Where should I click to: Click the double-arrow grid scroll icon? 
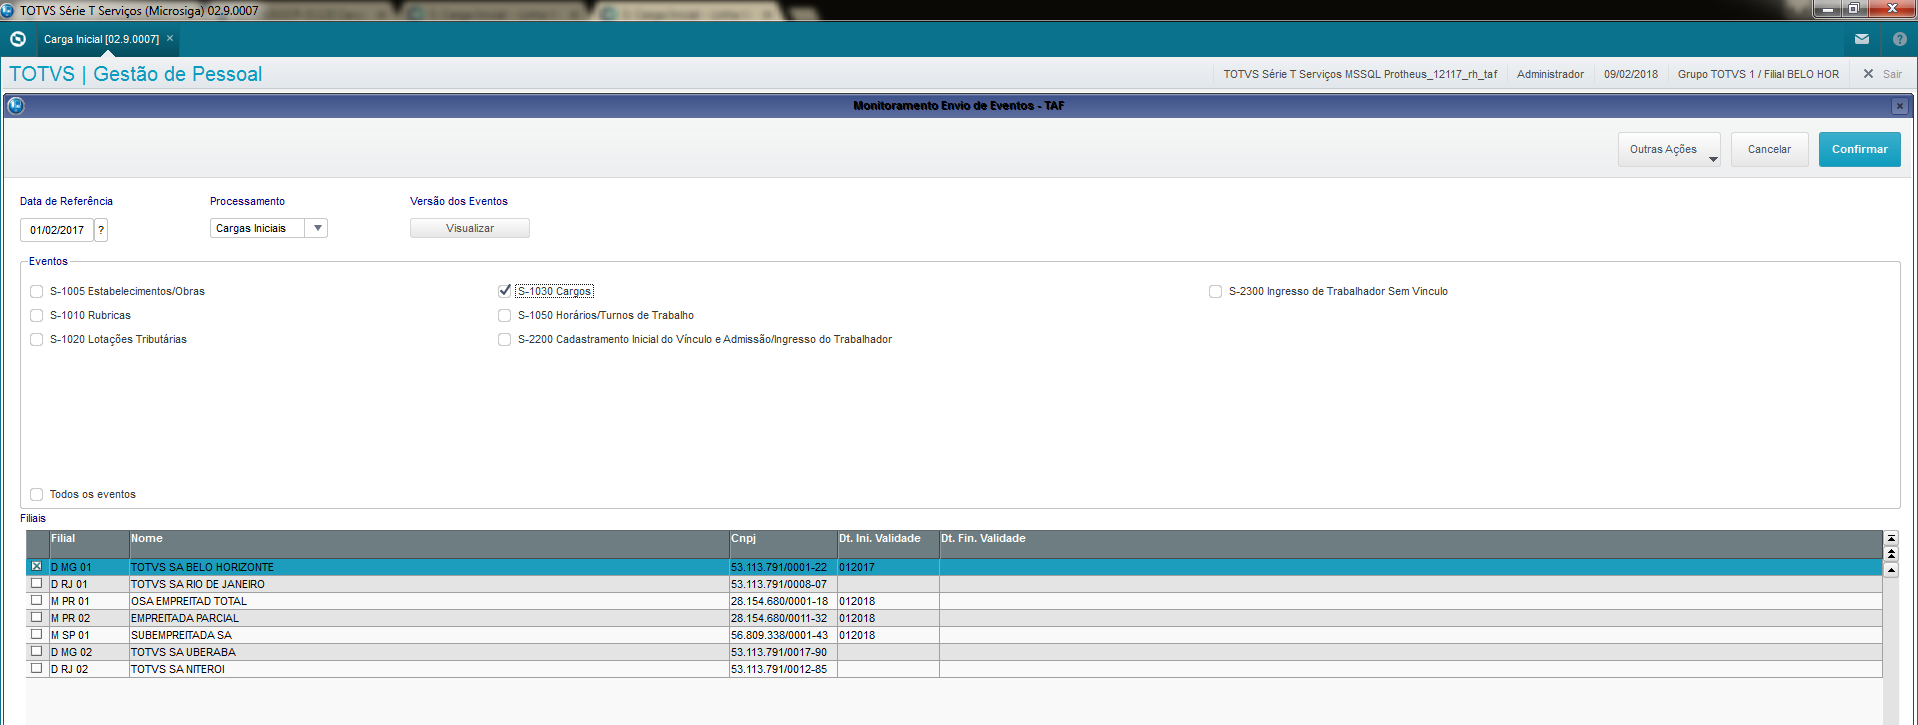coord(1890,553)
